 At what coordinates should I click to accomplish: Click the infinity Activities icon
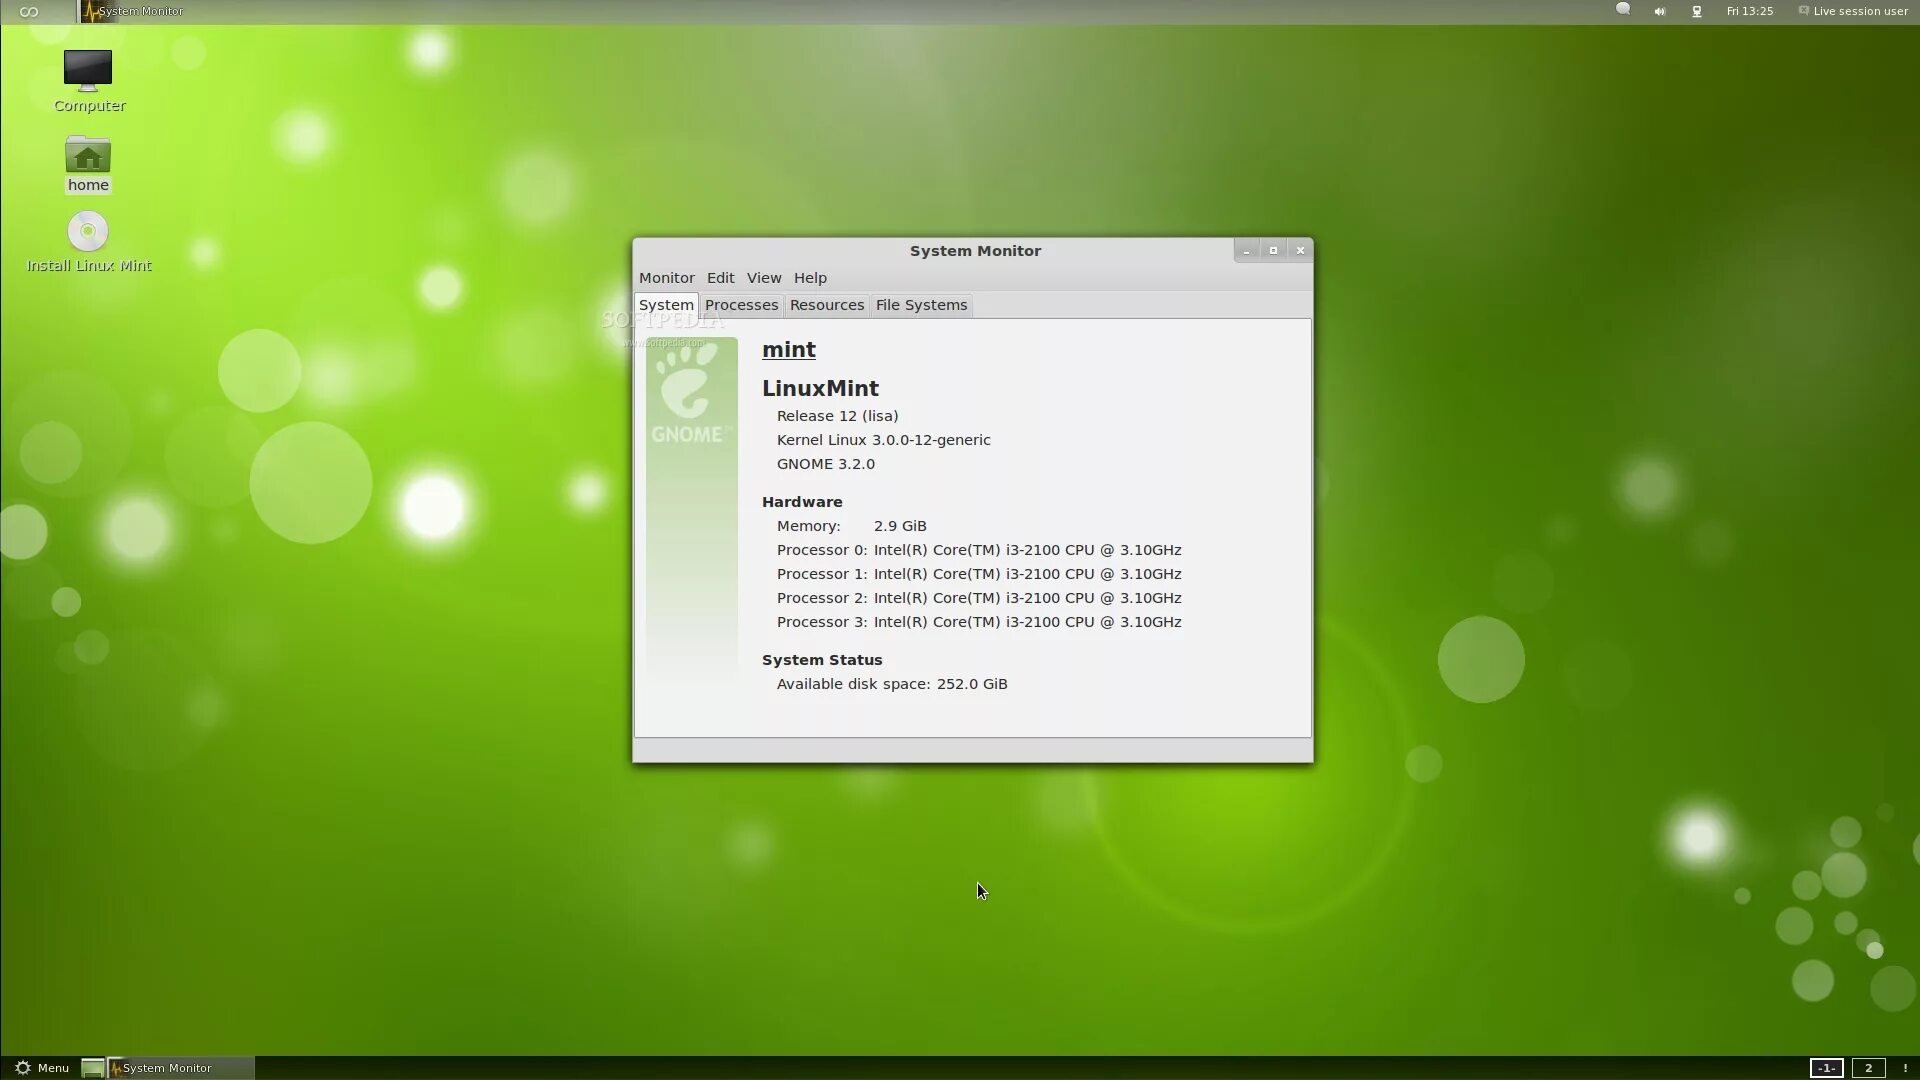[29, 11]
